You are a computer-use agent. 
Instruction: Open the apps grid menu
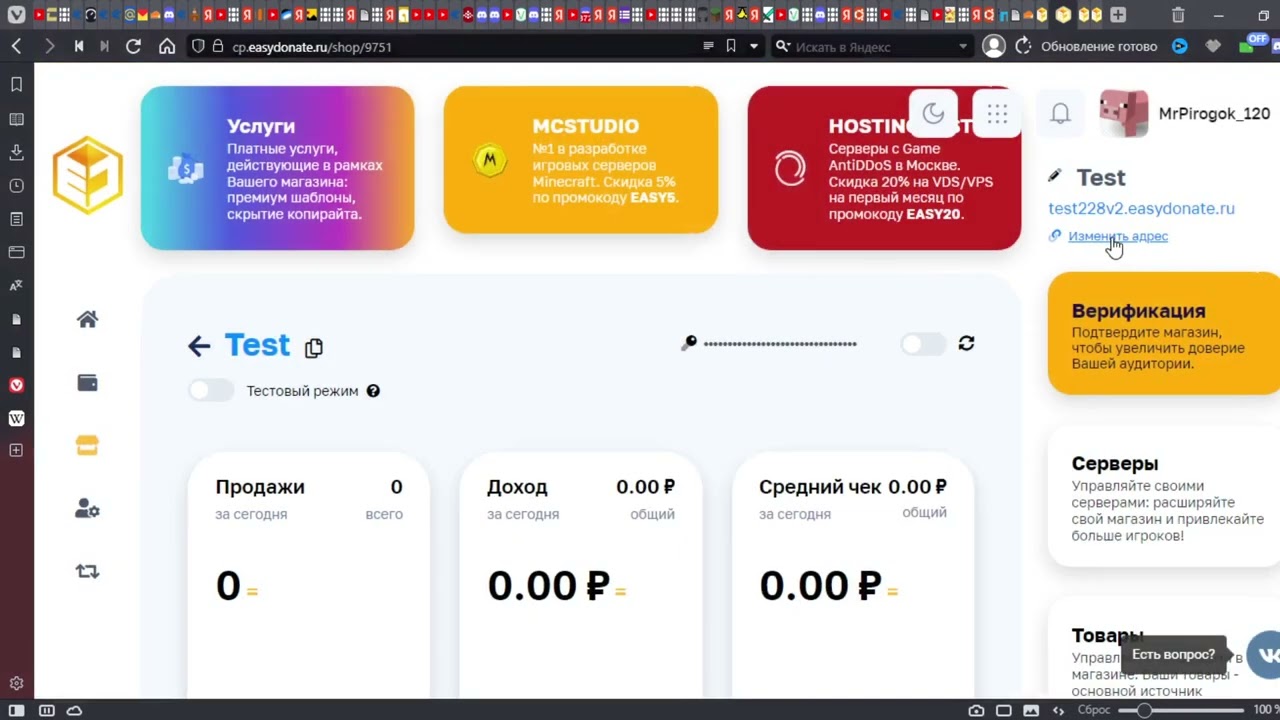tap(997, 114)
